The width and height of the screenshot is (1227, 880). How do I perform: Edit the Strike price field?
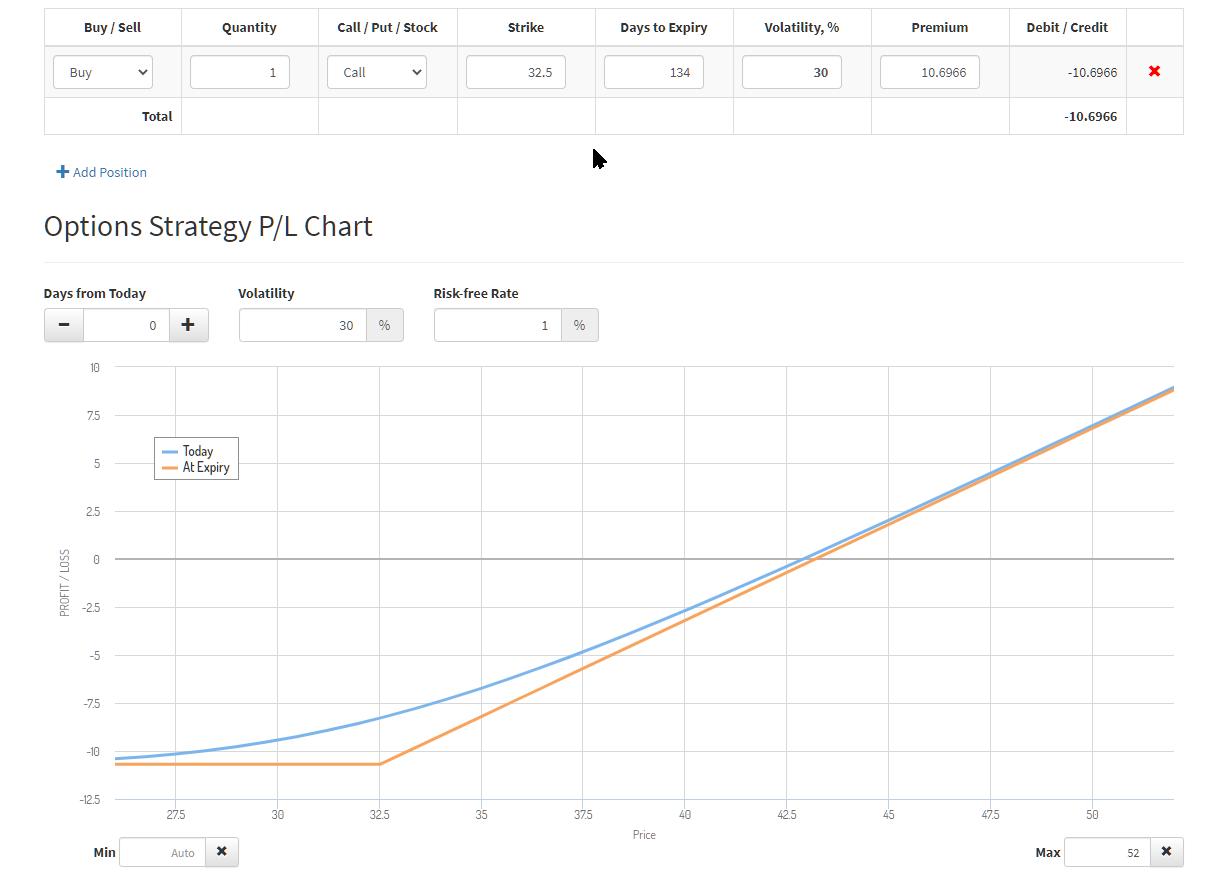point(515,72)
